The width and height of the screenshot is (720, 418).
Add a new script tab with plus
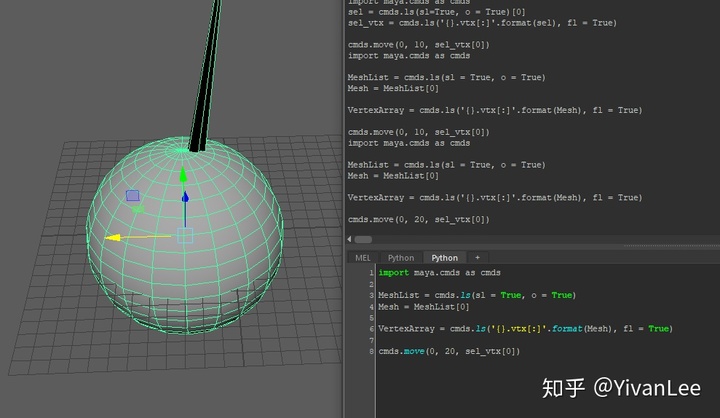tap(477, 258)
